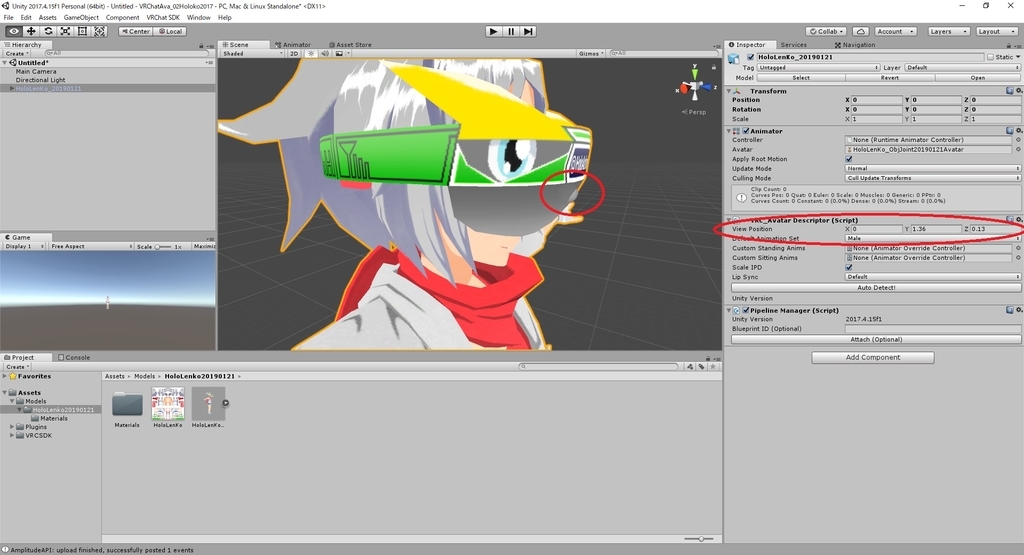Expand HoloLenKo_20190121 in Hierarchy
This screenshot has width=1024, height=555.
(x=11, y=88)
